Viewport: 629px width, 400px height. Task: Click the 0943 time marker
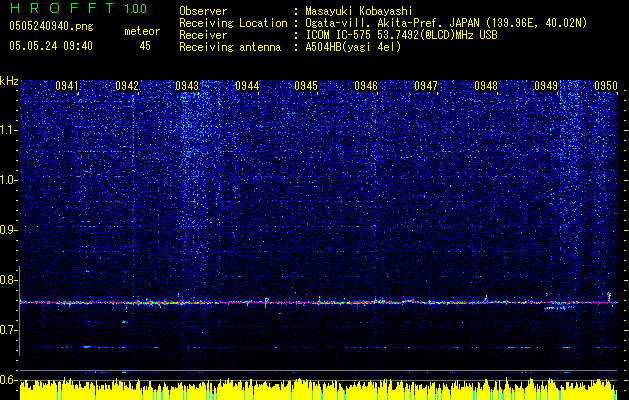[187, 86]
